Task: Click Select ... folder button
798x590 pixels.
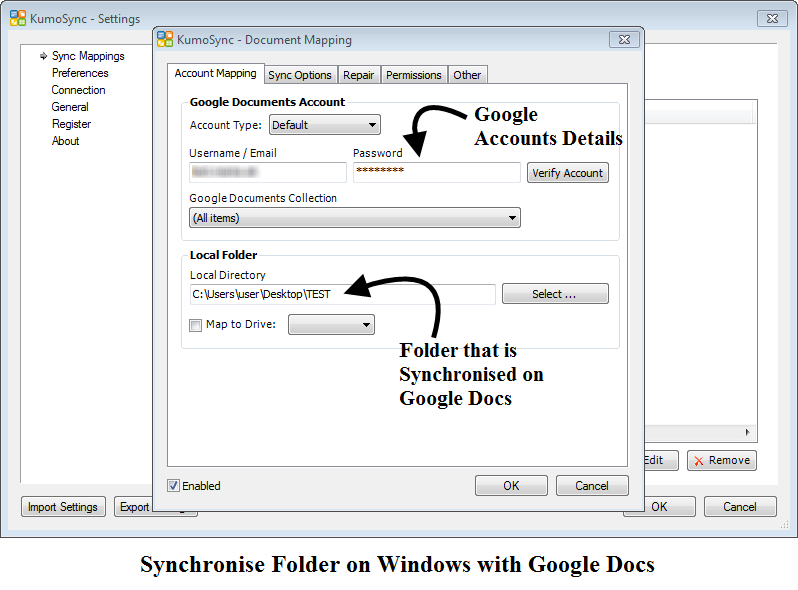Action: point(555,294)
